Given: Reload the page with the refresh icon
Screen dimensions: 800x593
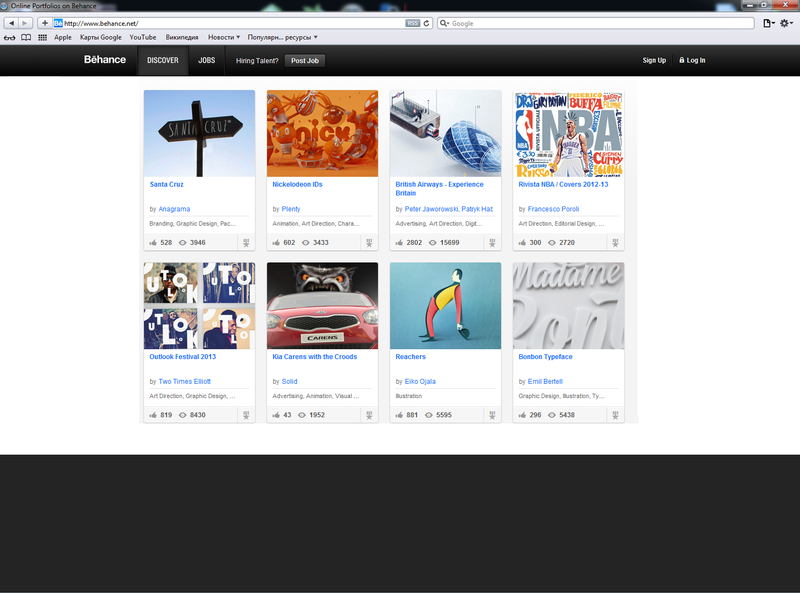Looking at the screenshot, I should click(x=426, y=23).
